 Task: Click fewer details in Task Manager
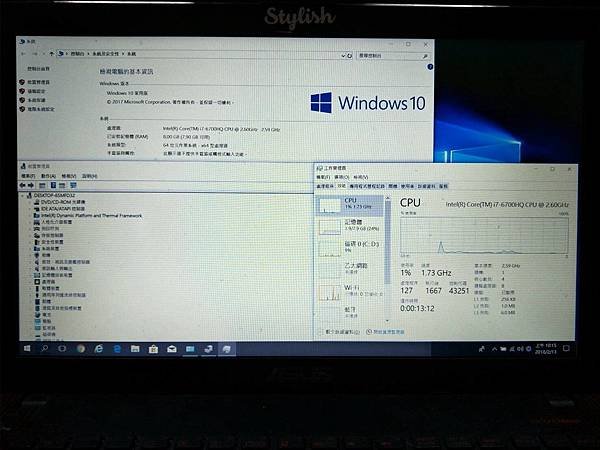tap(340, 332)
